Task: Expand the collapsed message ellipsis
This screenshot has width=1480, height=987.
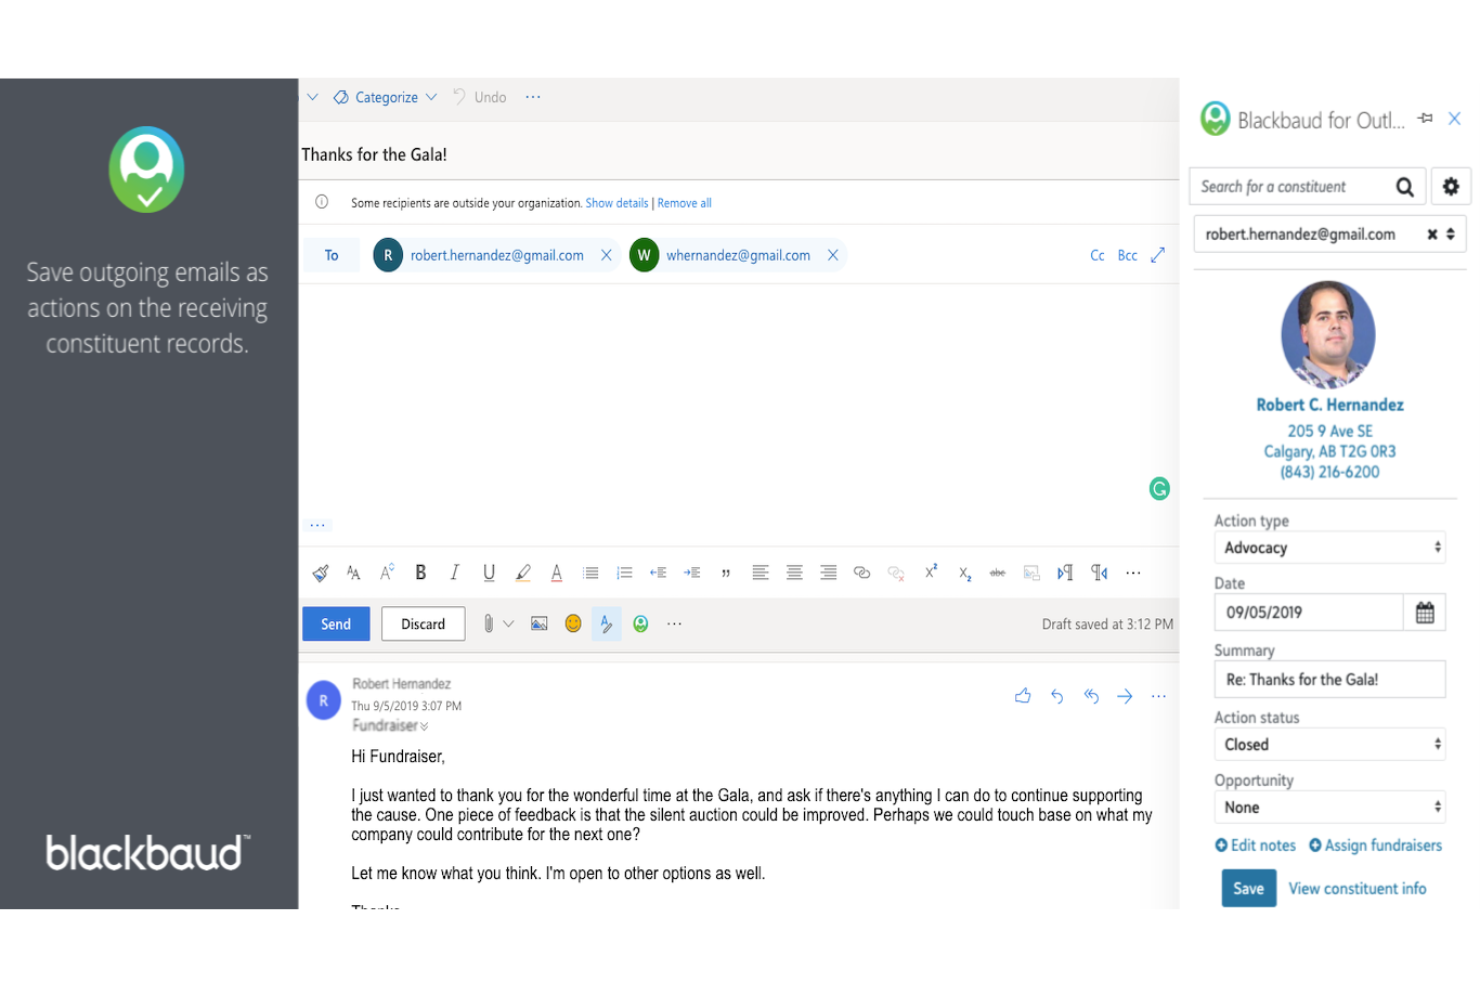Action: pos(318,525)
